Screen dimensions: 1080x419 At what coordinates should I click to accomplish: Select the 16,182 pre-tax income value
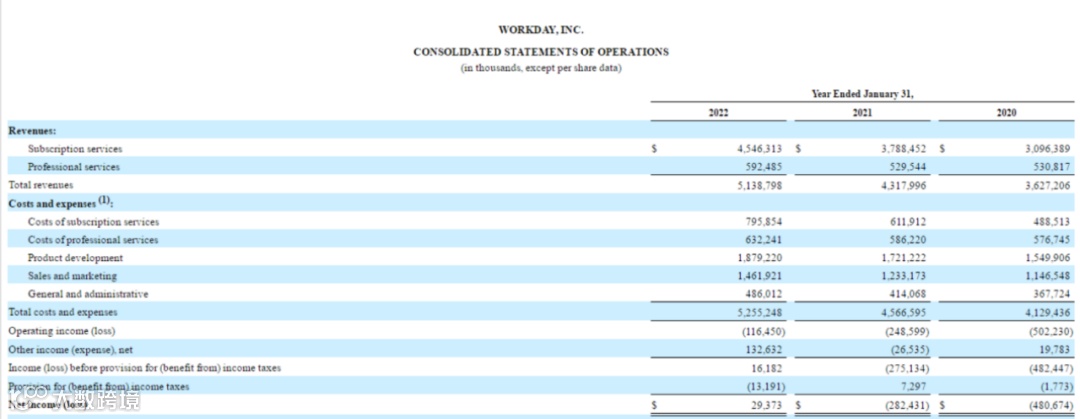[768, 369]
